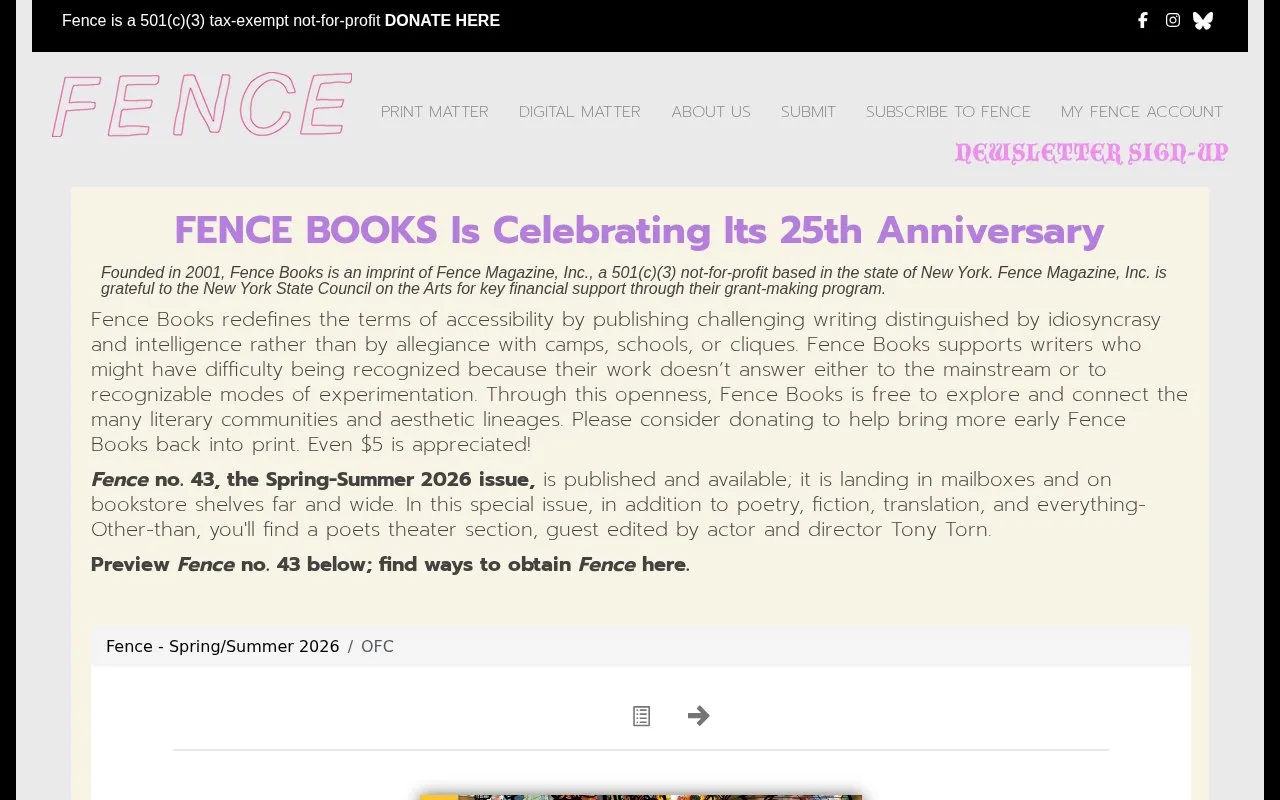Click the FENCE logo
The image size is (1280, 800).
coord(202,105)
